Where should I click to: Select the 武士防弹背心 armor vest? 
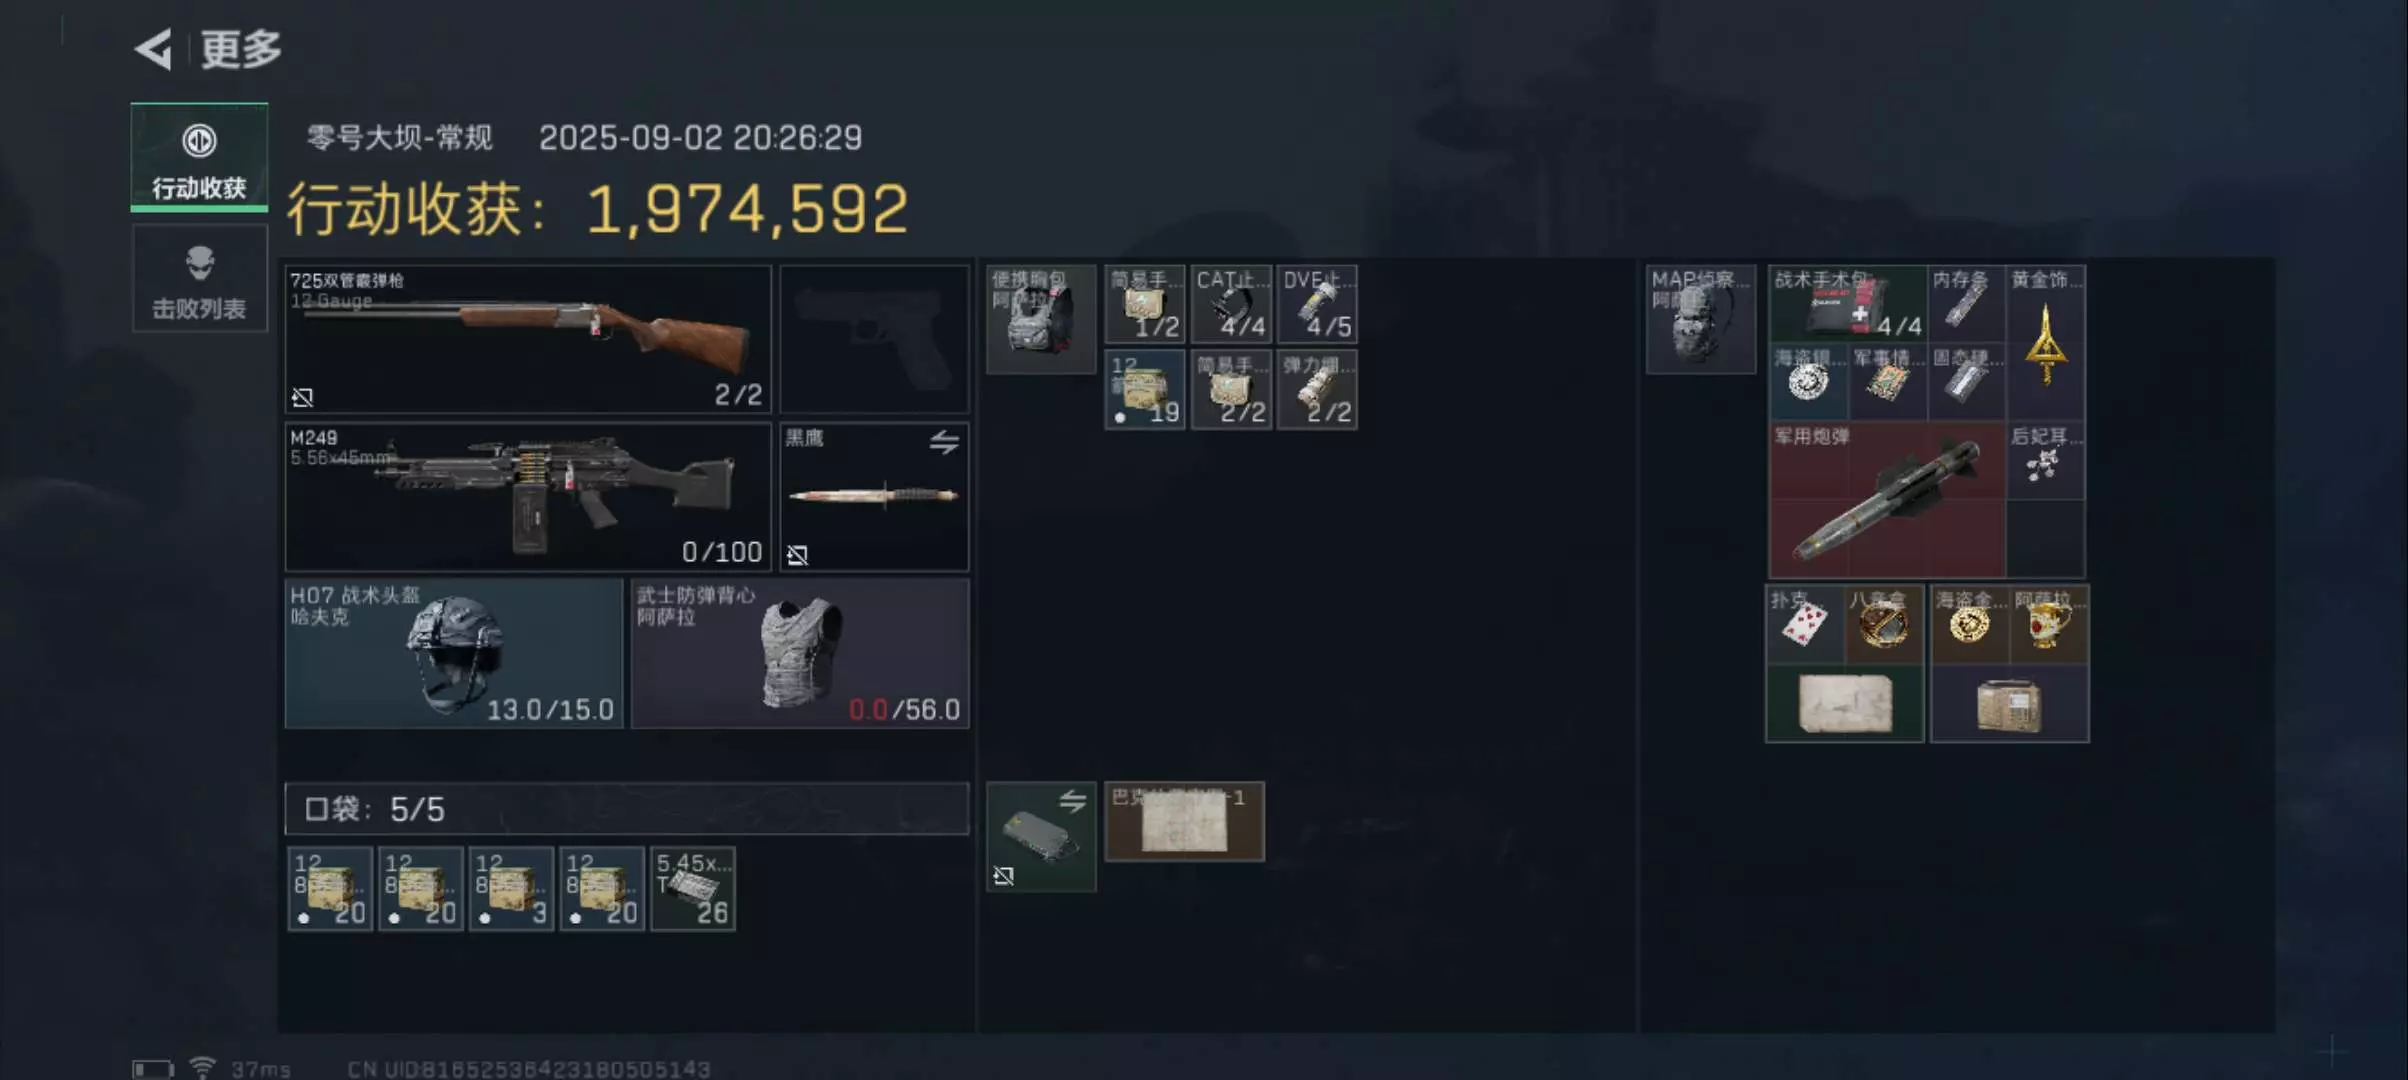pyautogui.click(x=800, y=653)
